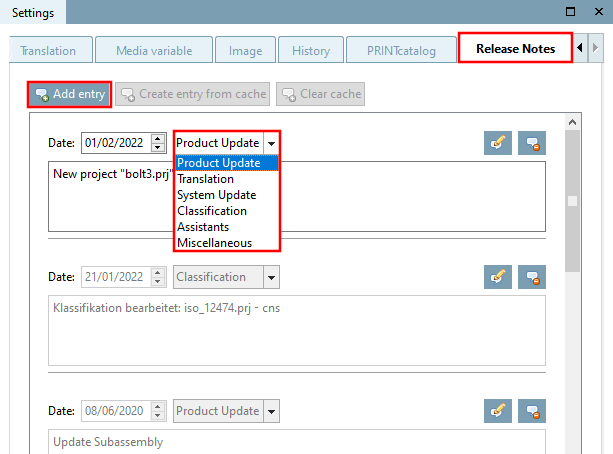Click the scroll up arrow of entries list
The image size is (613, 454).
(x=572, y=122)
